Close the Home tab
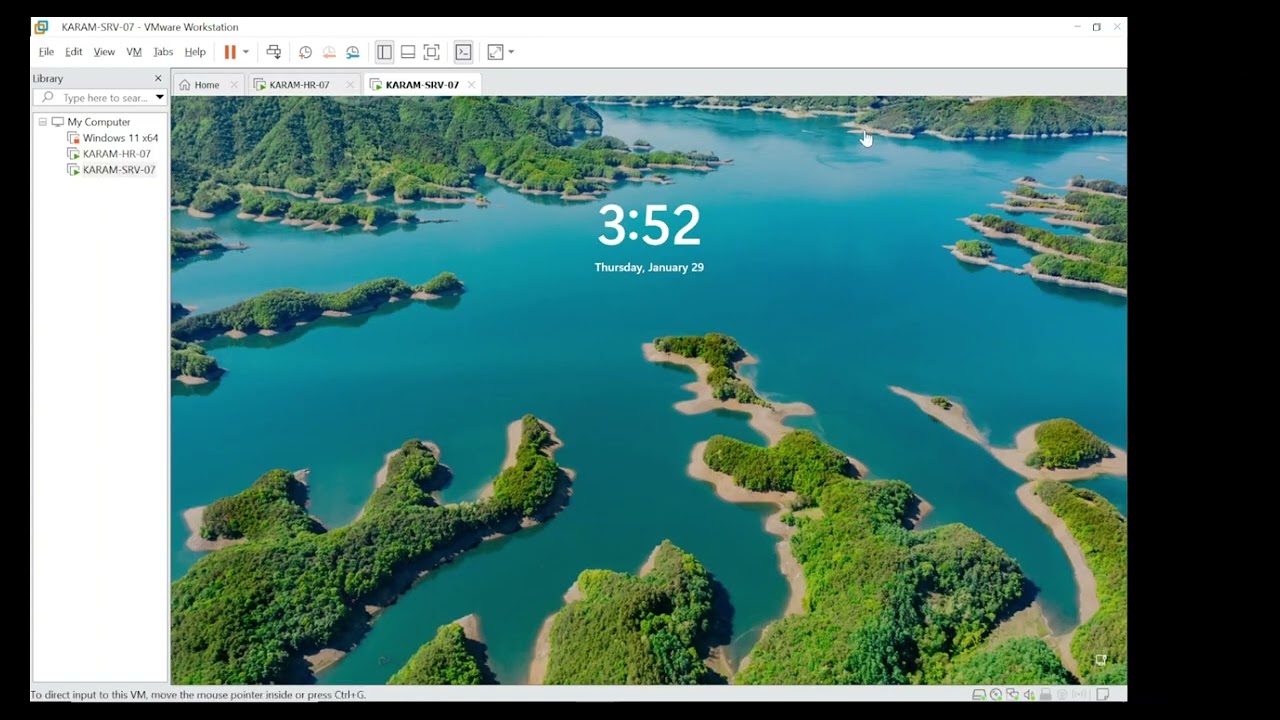The height and width of the screenshot is (720, 1280). 234,85
